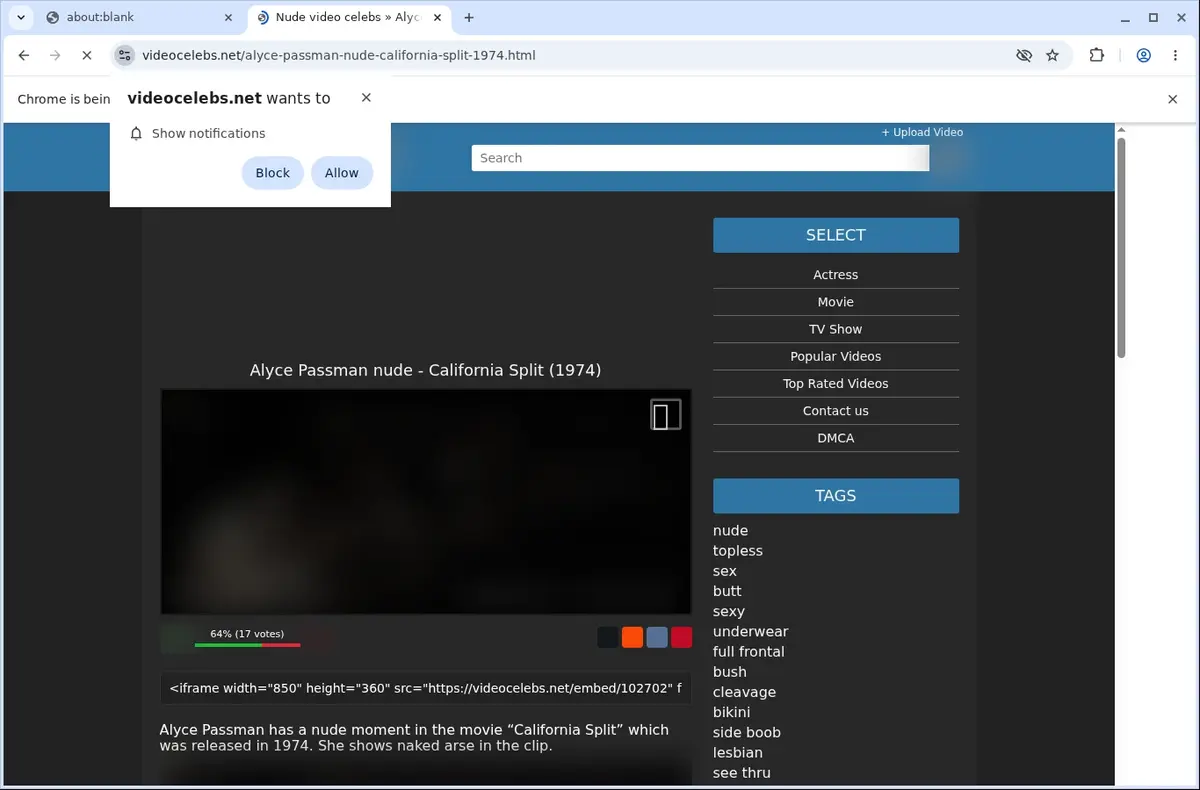1200x790 pixels.
Task: Click the 'Show notifications' bell icon
Action: (x=137, y=133)
